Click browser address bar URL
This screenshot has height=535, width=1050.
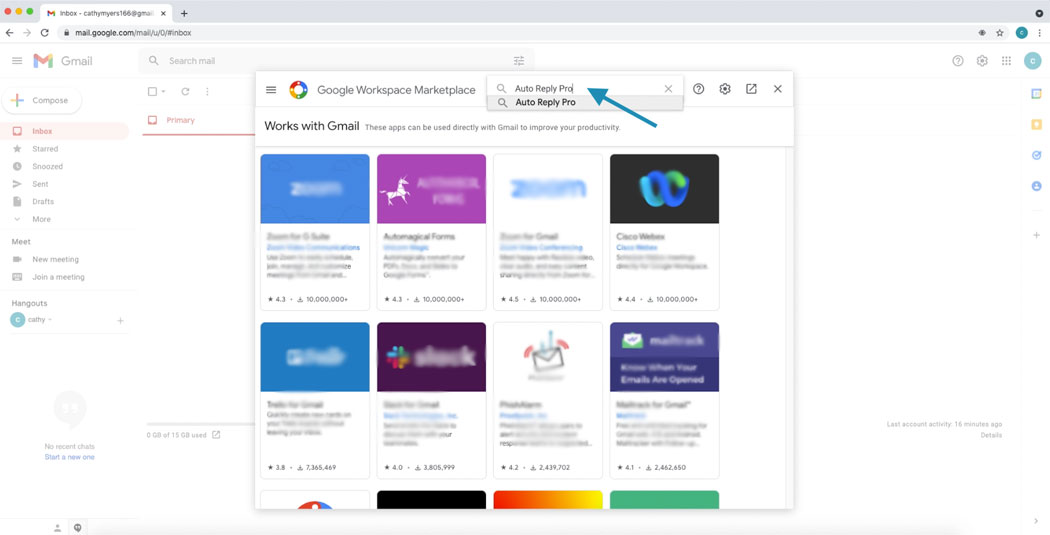(x=133, y=32)
